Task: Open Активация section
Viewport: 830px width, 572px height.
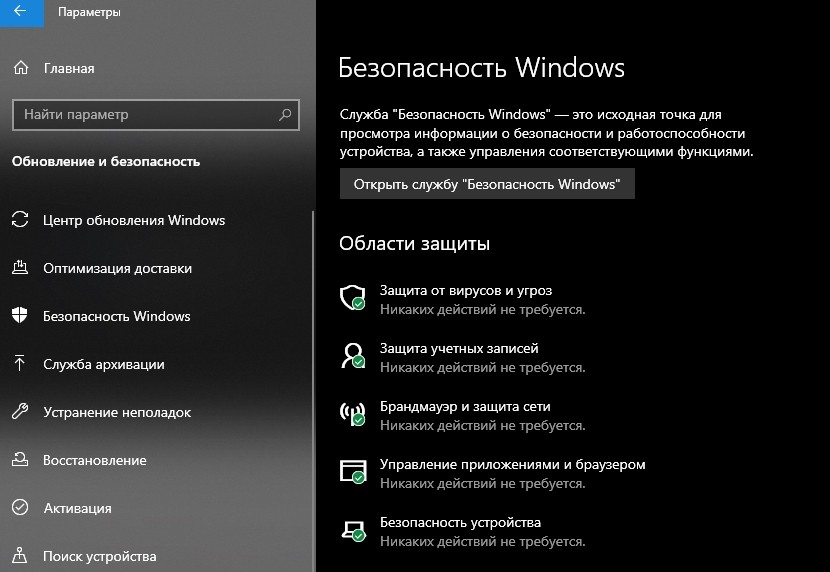Action: (77, 509)
